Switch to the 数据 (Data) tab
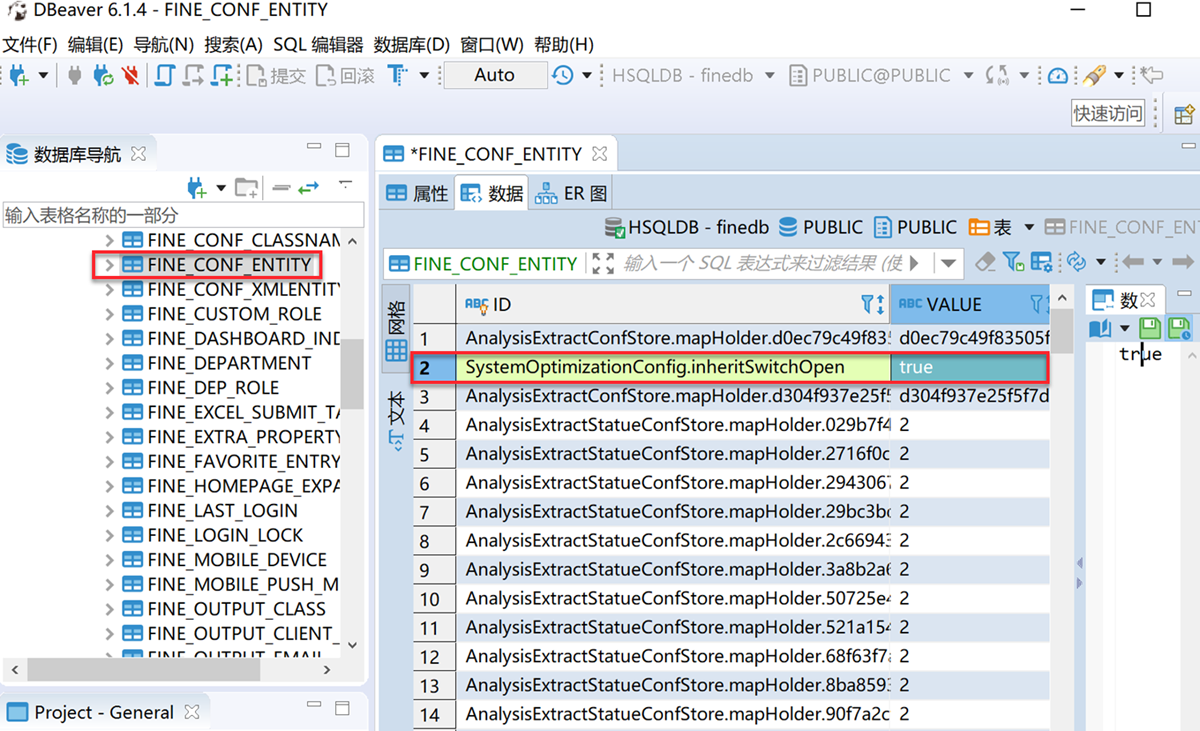The image size is (1200, 731). pos(492,194)
